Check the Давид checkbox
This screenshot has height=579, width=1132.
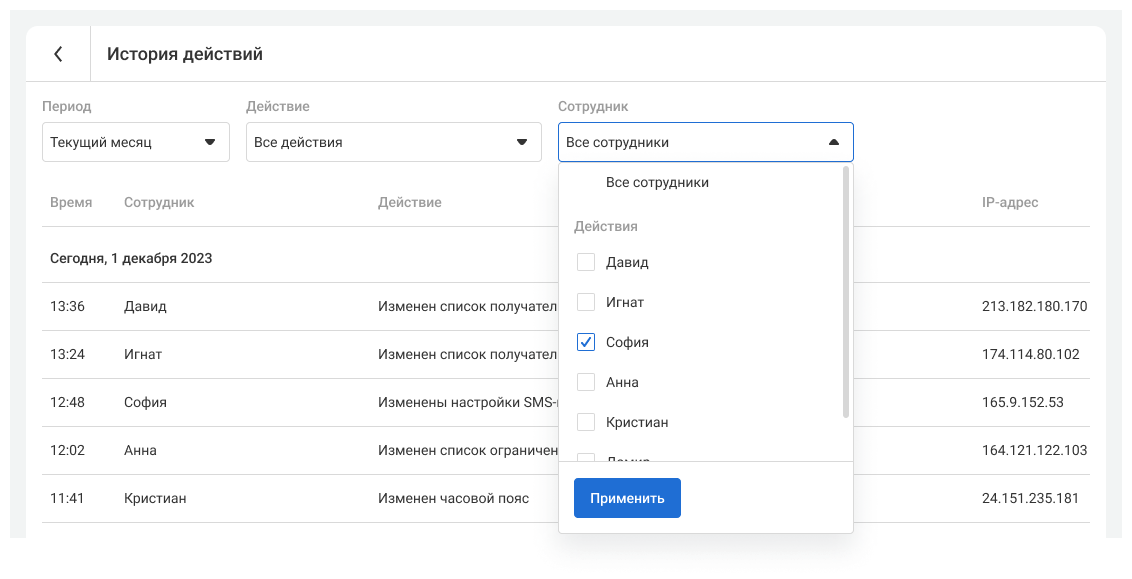point(586,262)
